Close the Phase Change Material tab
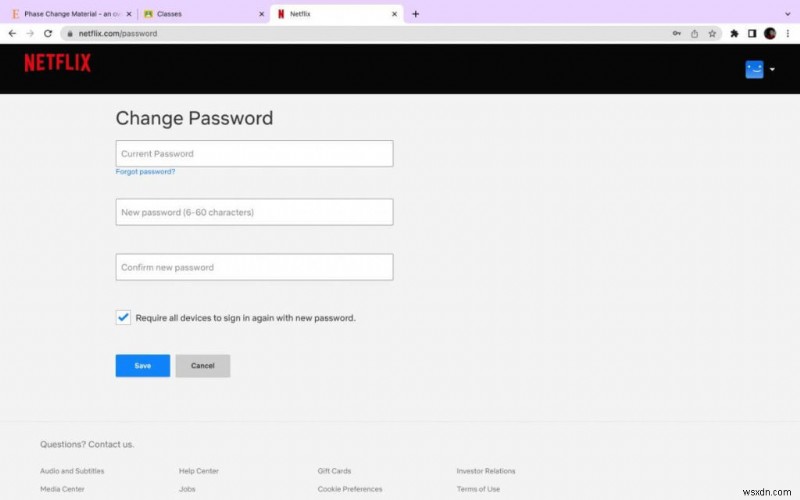 129,14
